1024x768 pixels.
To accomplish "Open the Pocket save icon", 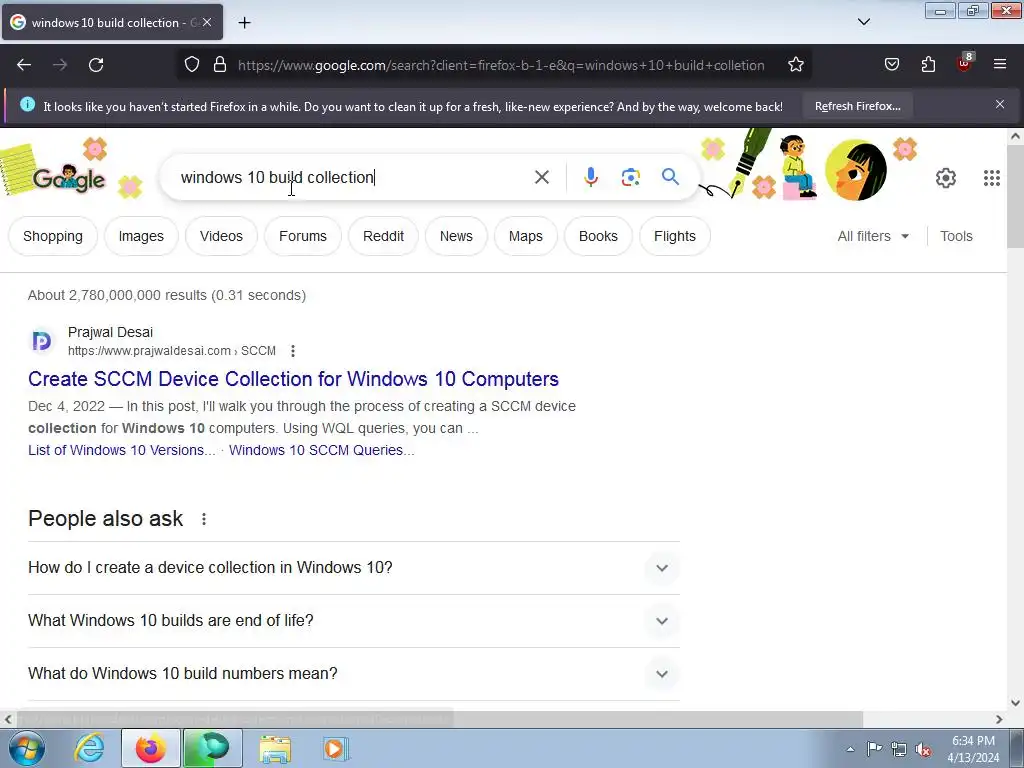I will (891, 64).
